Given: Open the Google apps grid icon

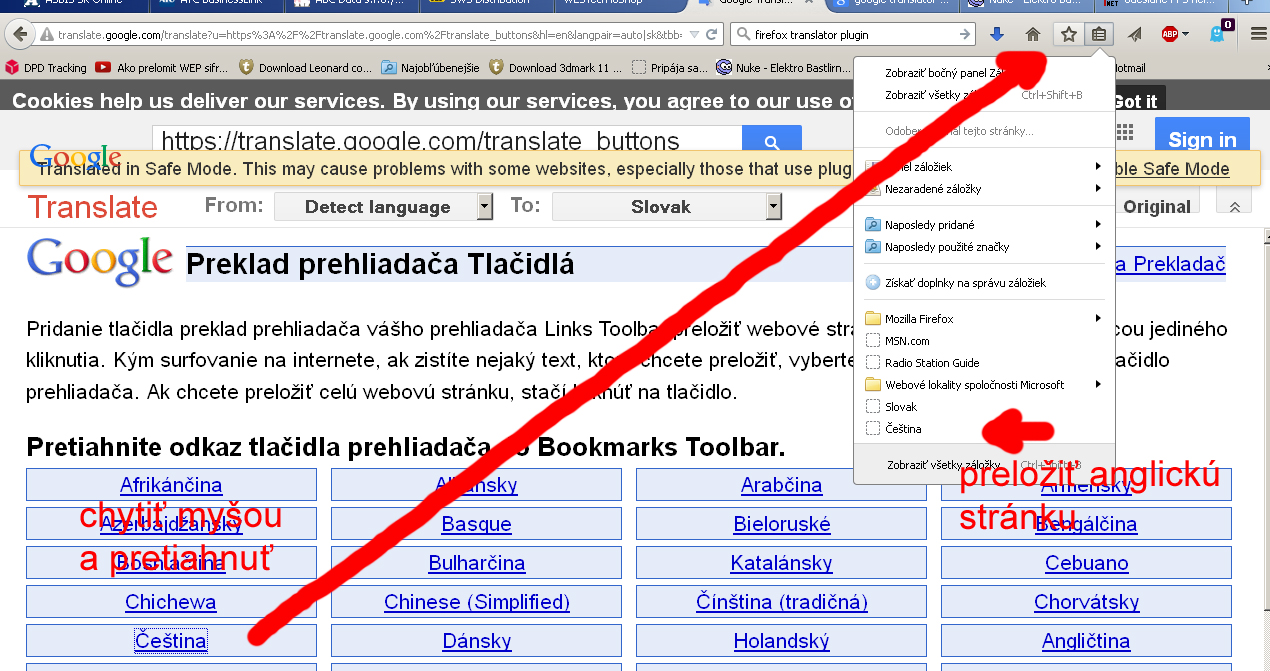Looking at the screenshot, I should (x=1125, y=133).
